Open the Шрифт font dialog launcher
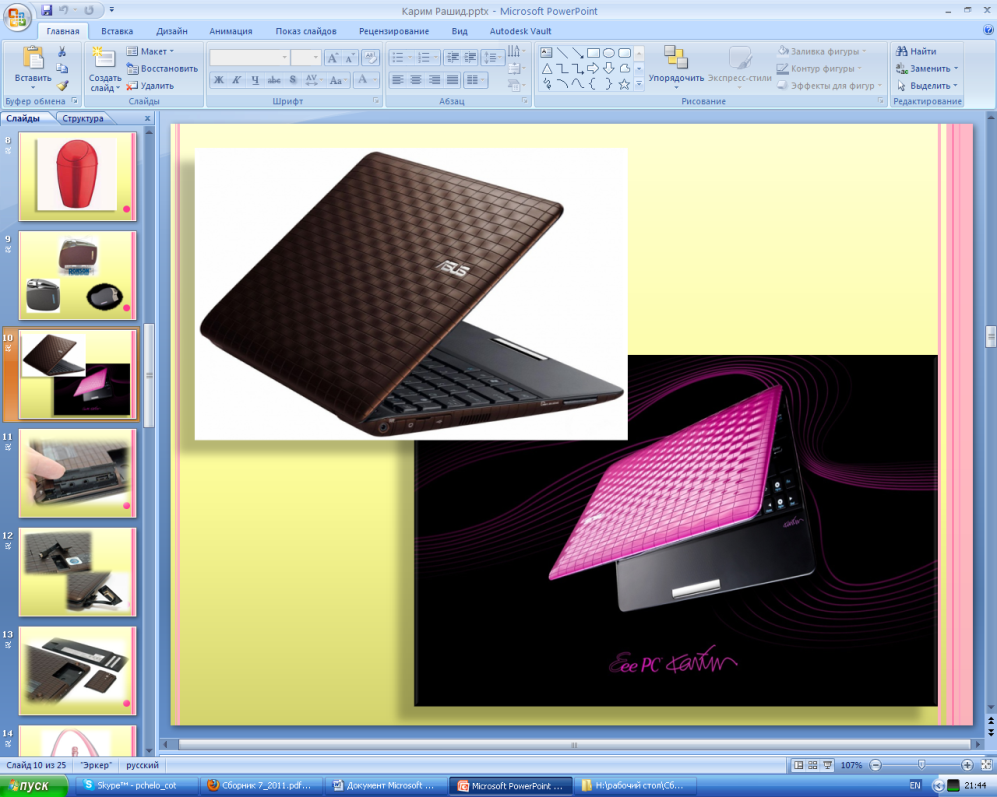Viewport: 997px width, 797px height. tap(376, 100)
